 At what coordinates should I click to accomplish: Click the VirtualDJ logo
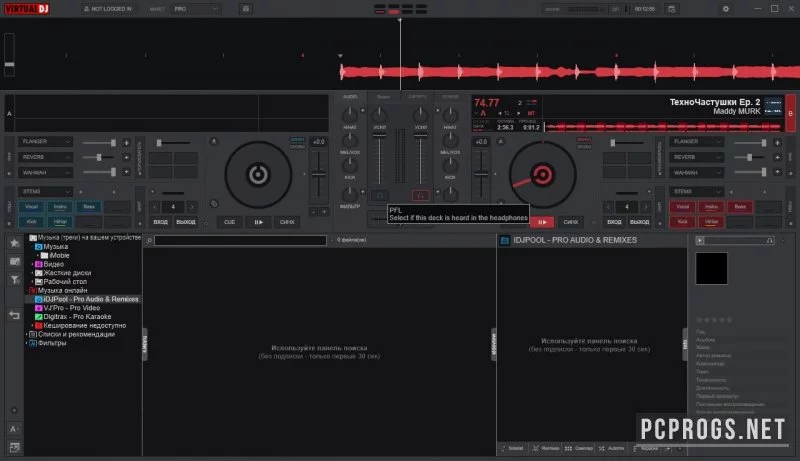click(27, 9)
